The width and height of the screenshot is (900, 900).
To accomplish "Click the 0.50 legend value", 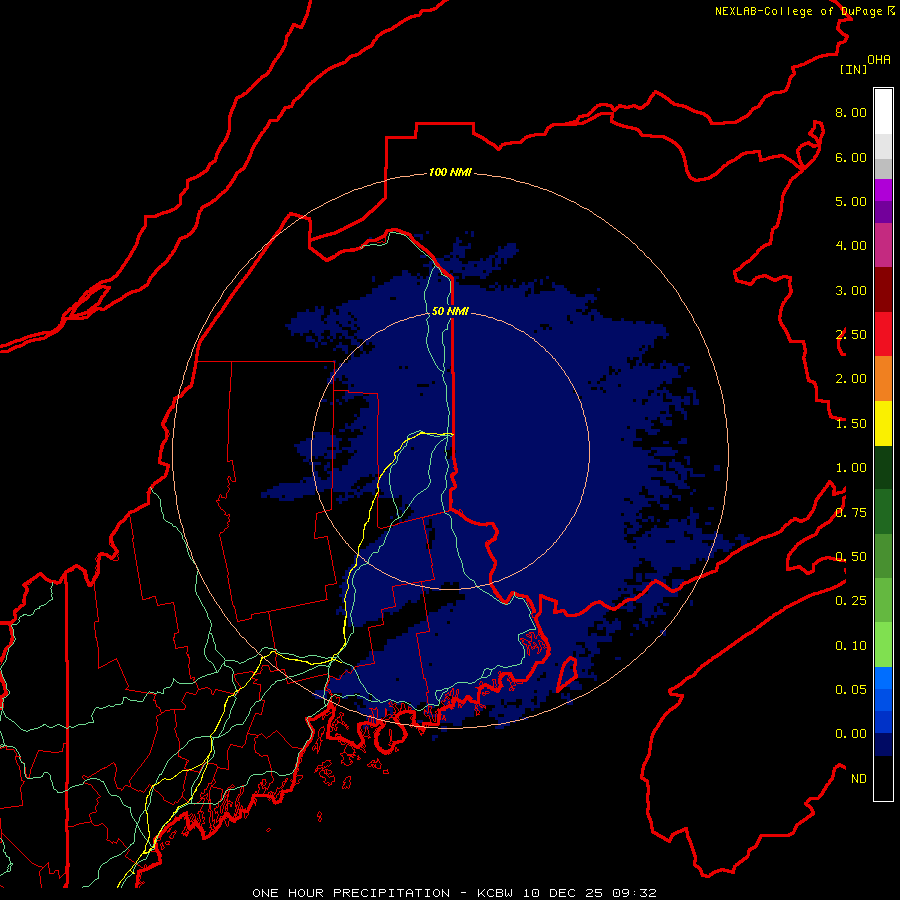I will [x=851, y=557].
